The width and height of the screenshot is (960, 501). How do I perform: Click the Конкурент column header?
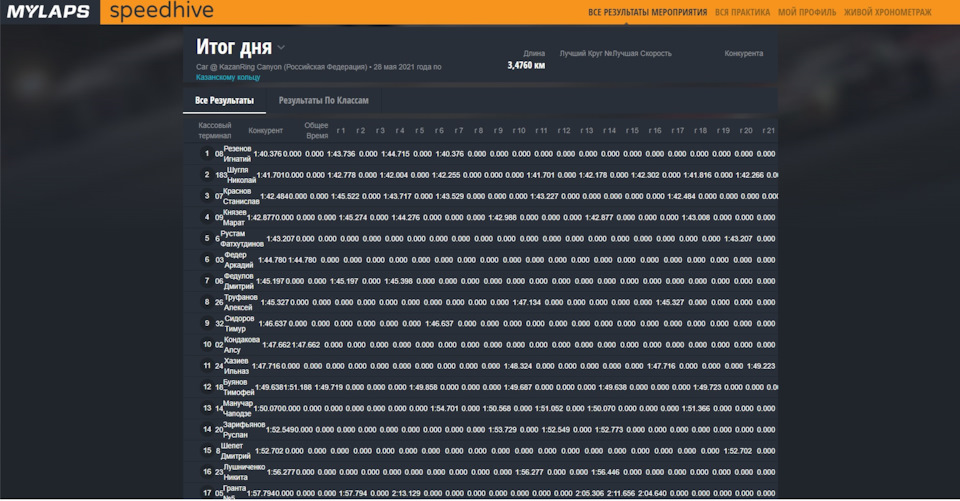coord(265,130)
